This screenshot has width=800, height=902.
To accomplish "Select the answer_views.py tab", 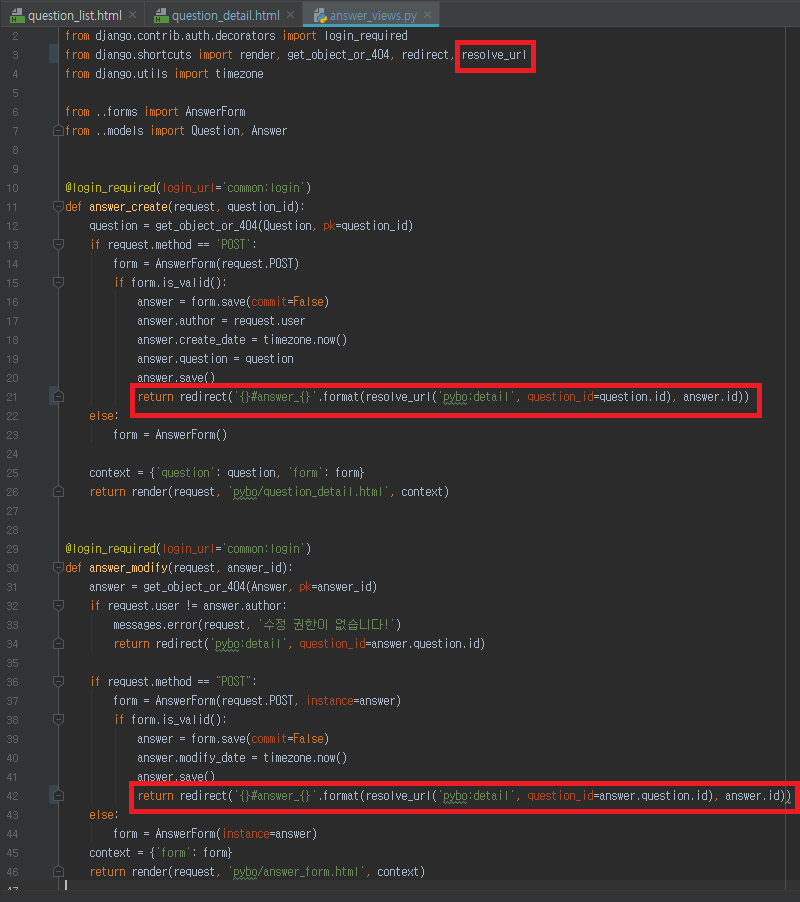I will [x=373, y=15].
